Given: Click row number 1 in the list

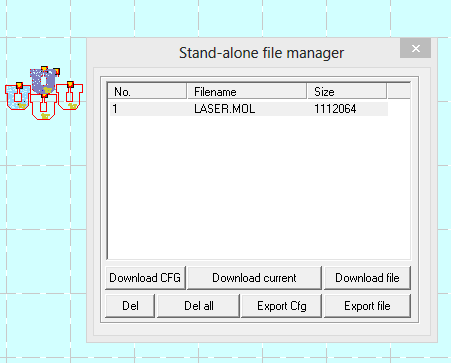Looking at the screenshot, I should 115,109.
